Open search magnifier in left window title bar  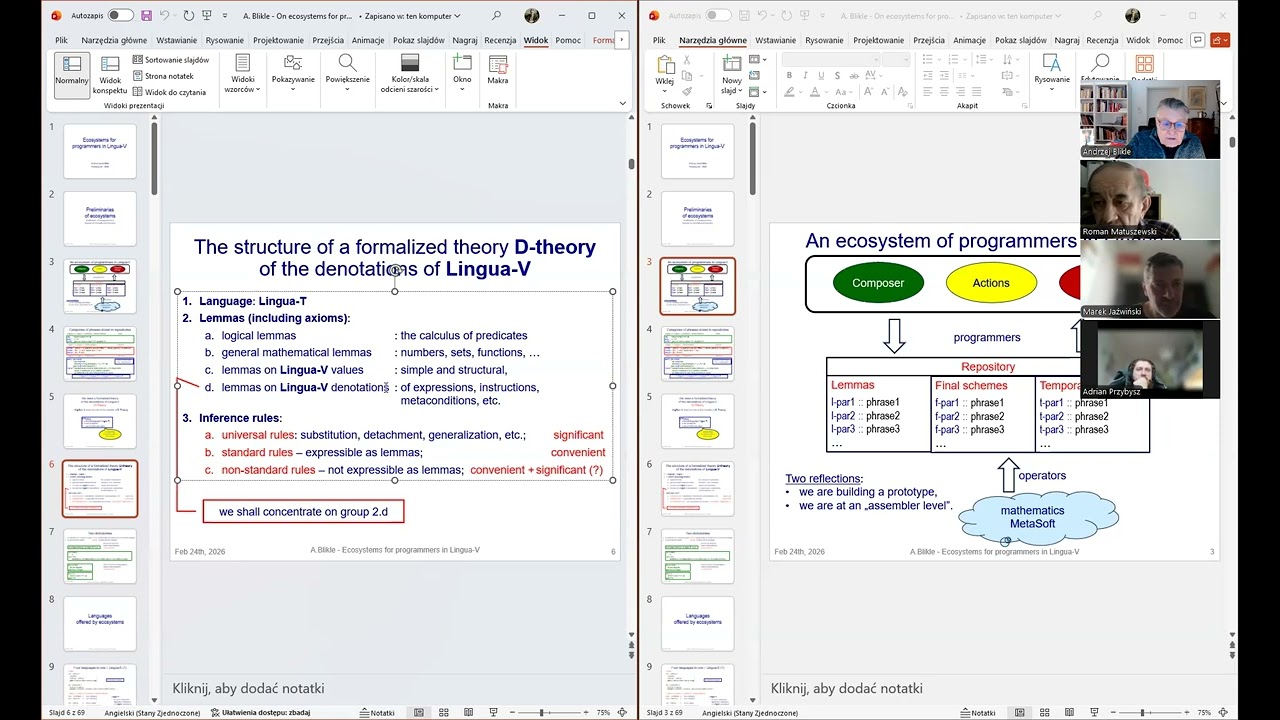[x=496, y=16]
